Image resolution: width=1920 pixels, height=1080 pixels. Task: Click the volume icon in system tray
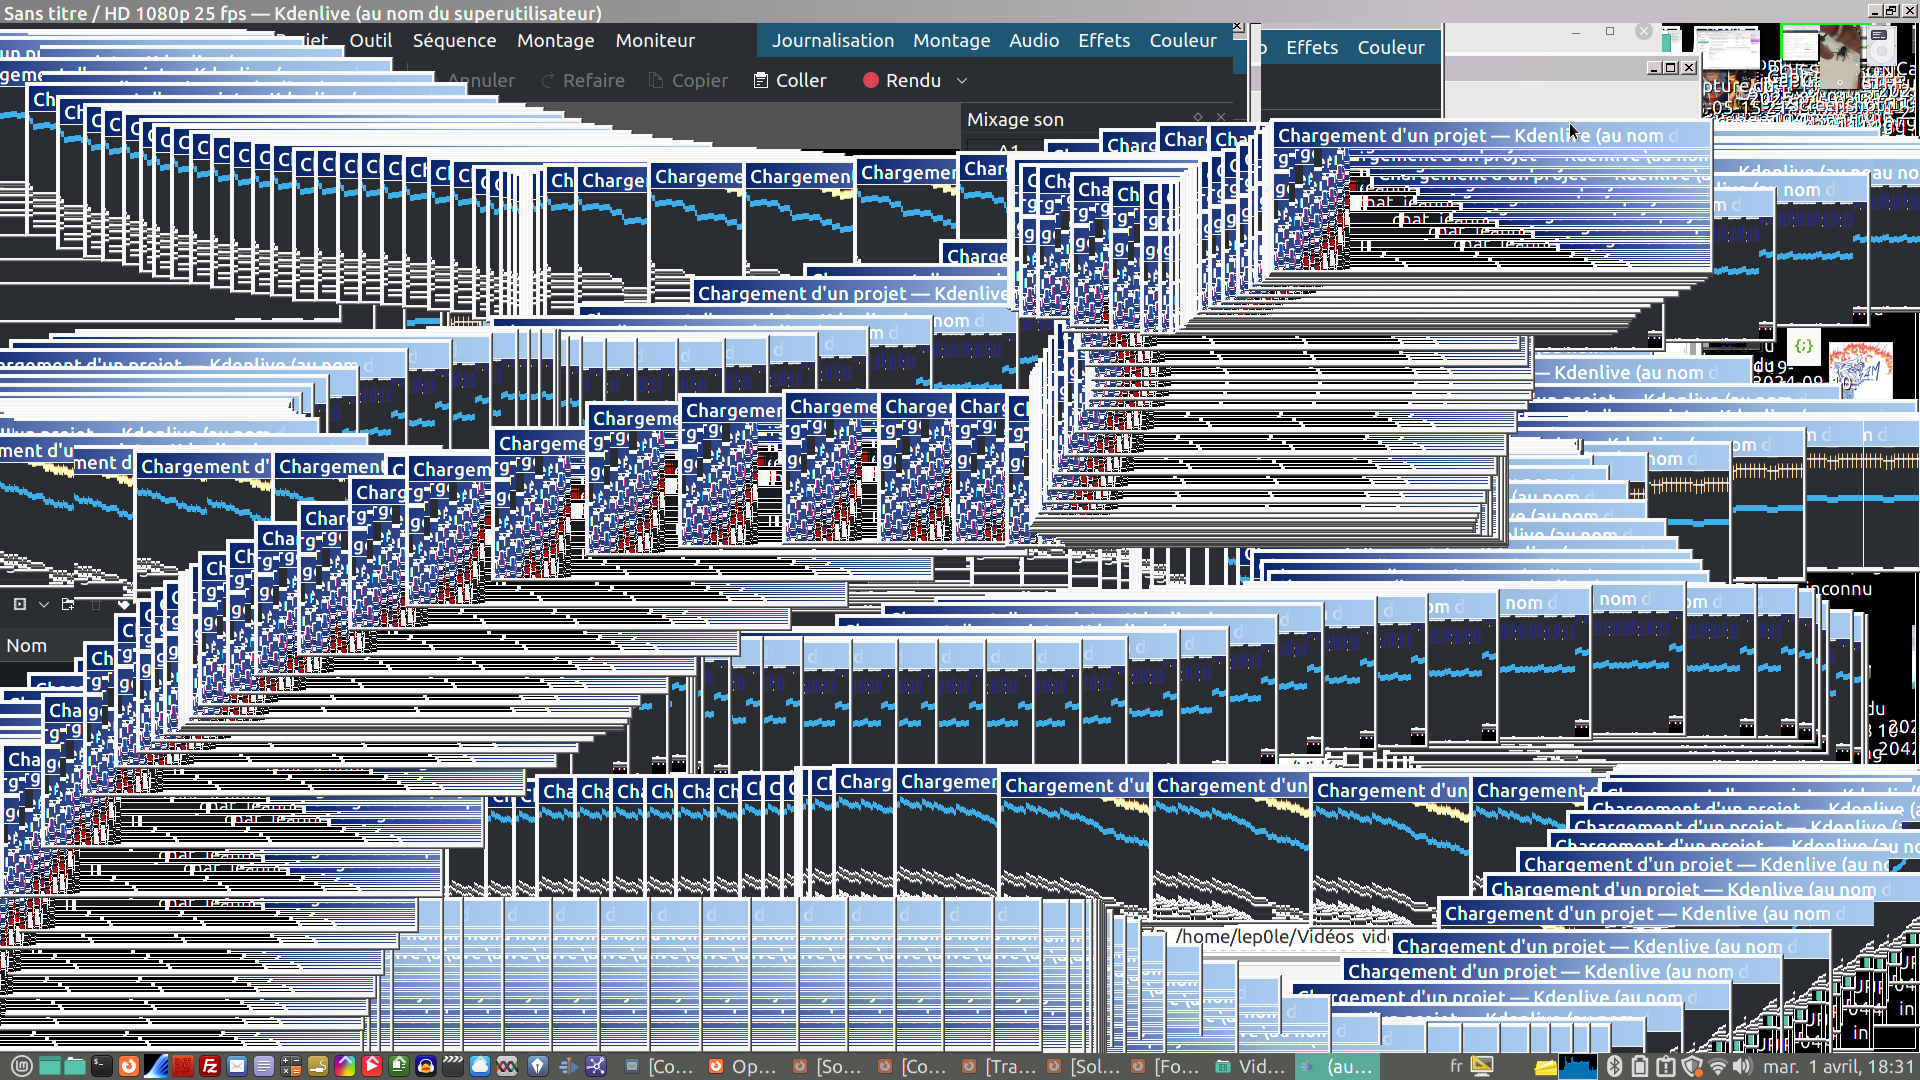pos(1742,1066)
